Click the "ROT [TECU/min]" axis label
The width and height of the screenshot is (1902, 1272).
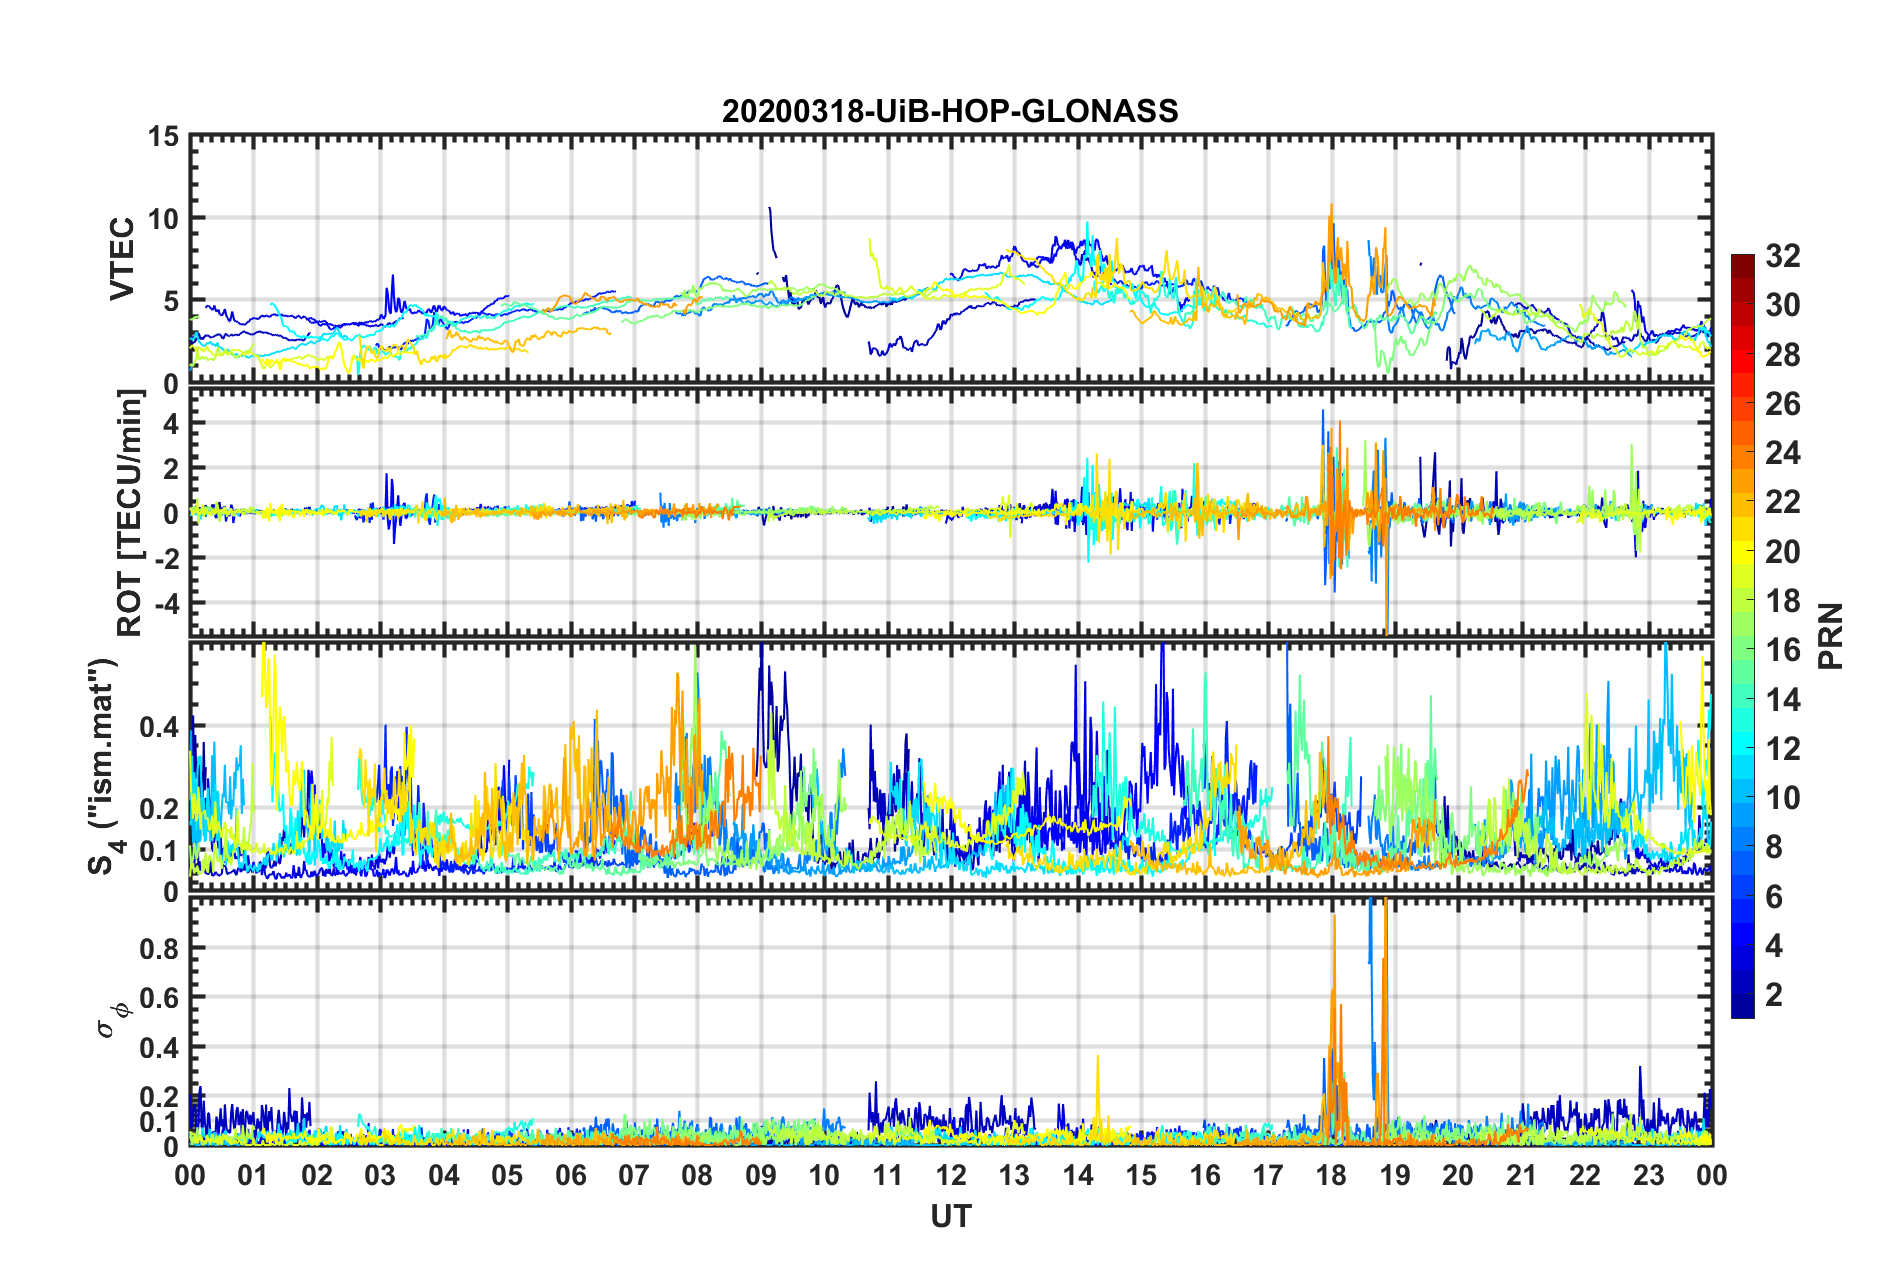pos(130,513)
